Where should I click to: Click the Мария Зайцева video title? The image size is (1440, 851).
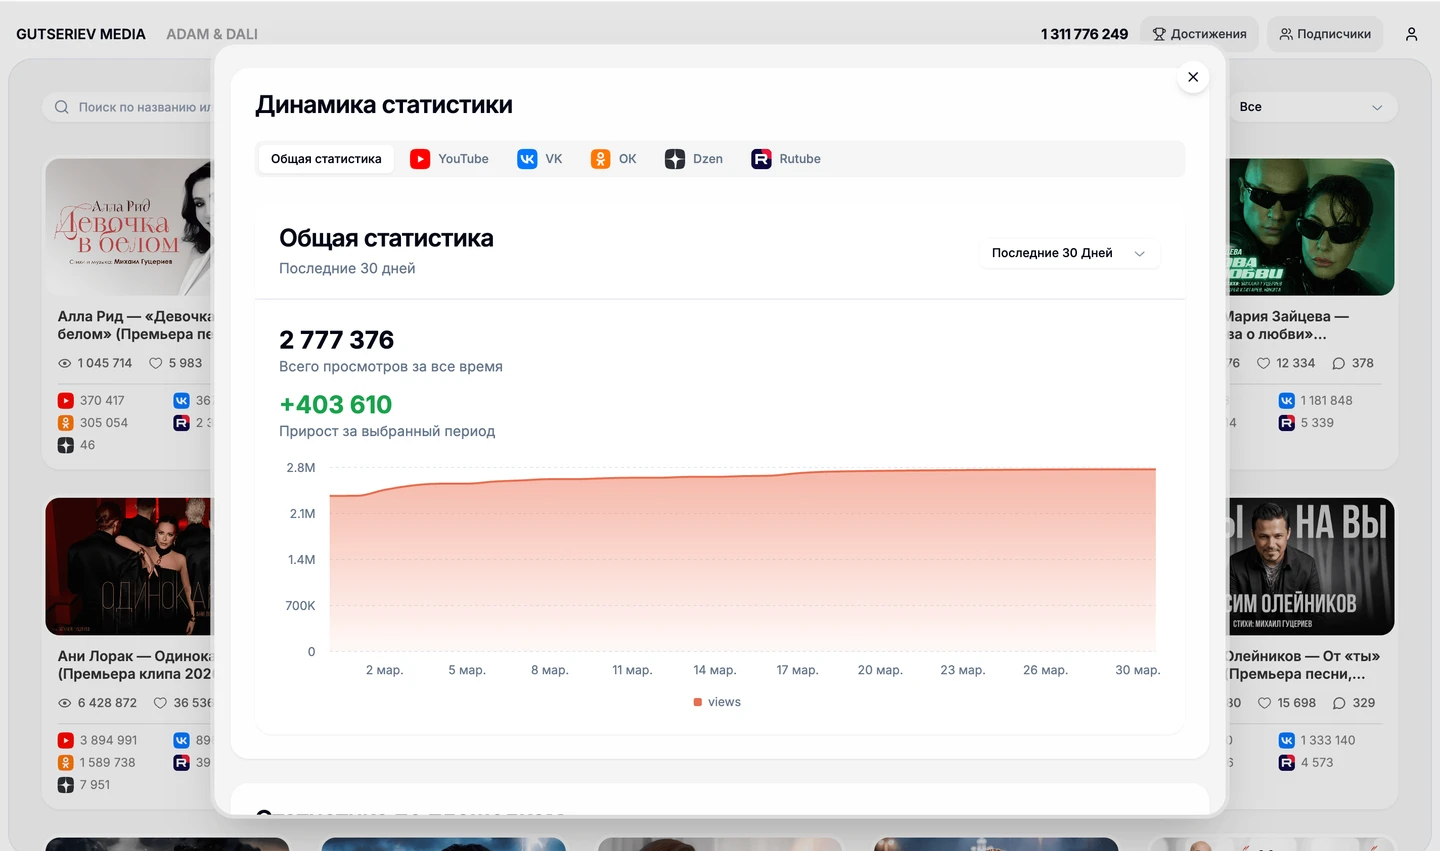1288,325
